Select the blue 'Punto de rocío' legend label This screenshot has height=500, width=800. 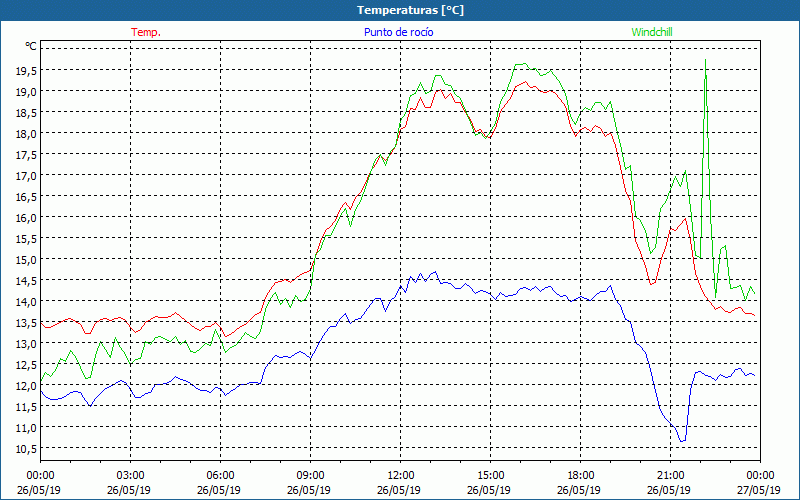point(398,32)
